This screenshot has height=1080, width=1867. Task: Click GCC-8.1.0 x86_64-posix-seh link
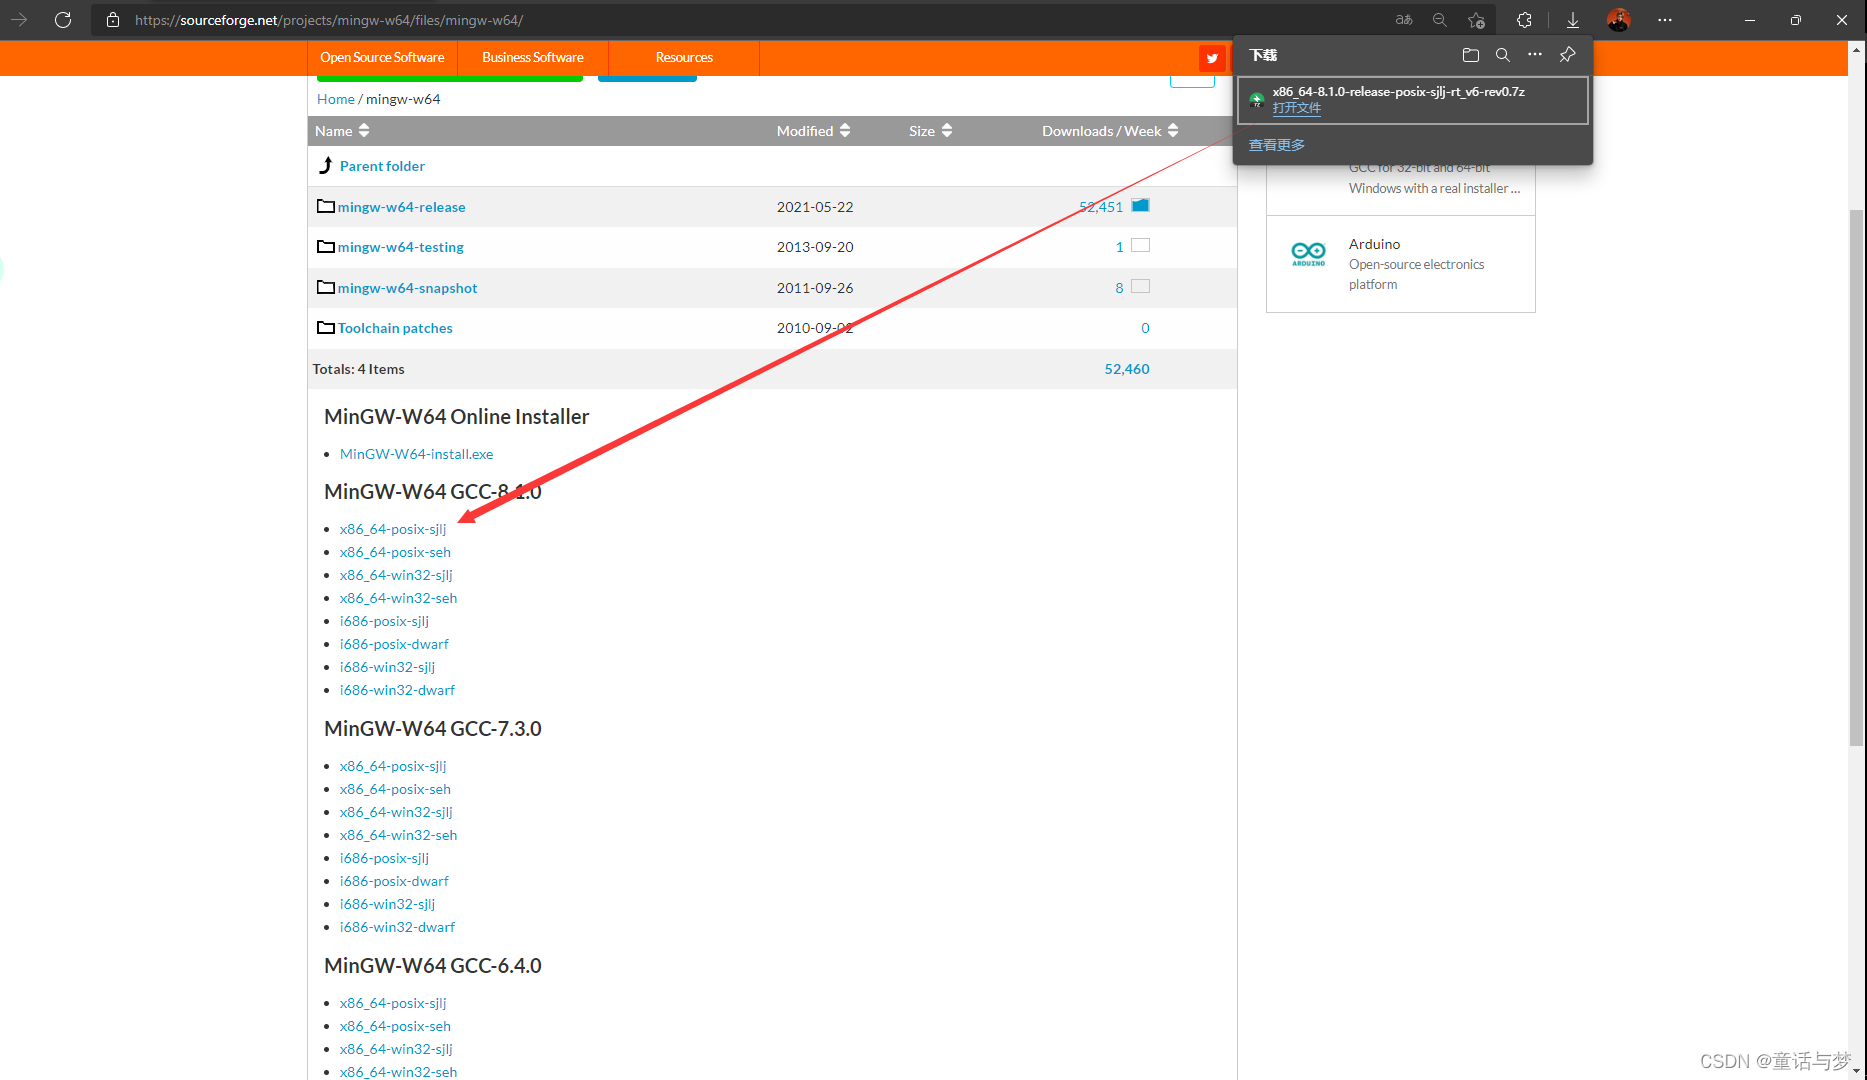tap(395, 552)
